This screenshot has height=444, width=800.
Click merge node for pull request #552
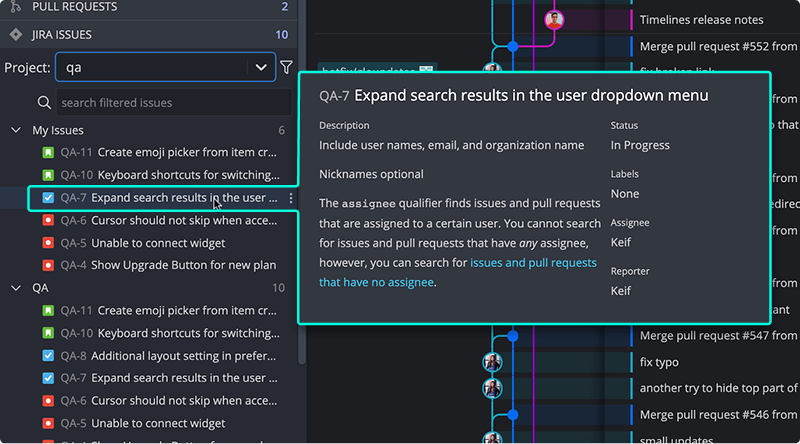pyautogui.click(x=513, y=46)
